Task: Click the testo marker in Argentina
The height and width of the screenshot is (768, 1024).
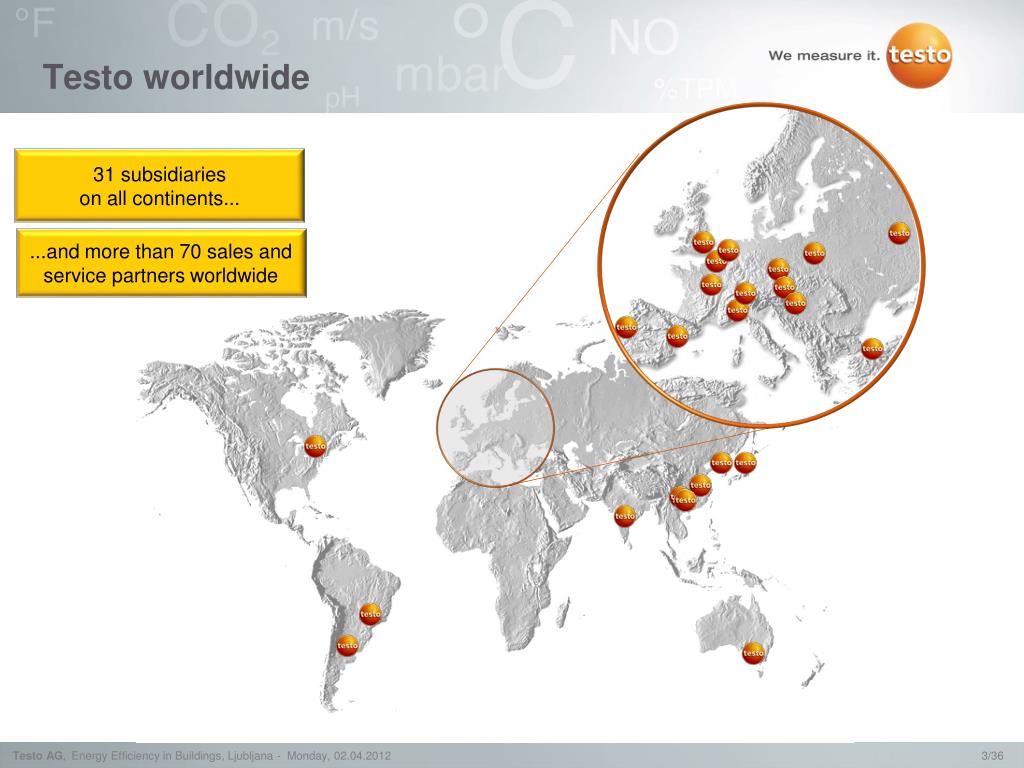Action: 347,645
